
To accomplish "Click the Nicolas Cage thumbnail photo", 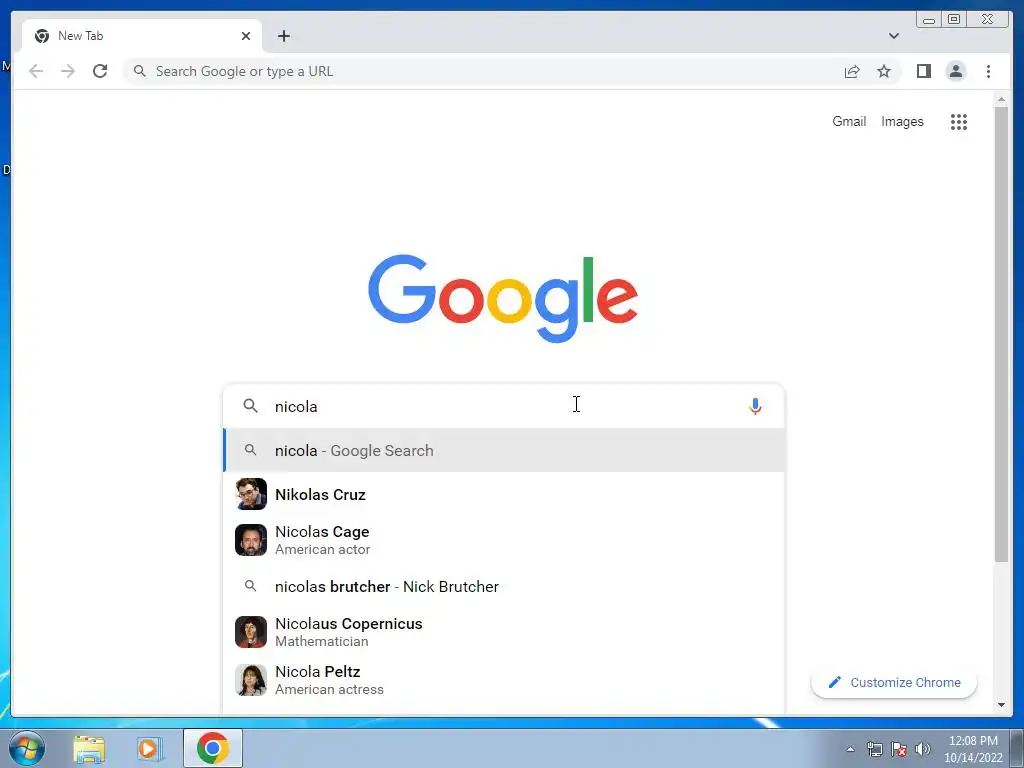I will coord(251,540).
